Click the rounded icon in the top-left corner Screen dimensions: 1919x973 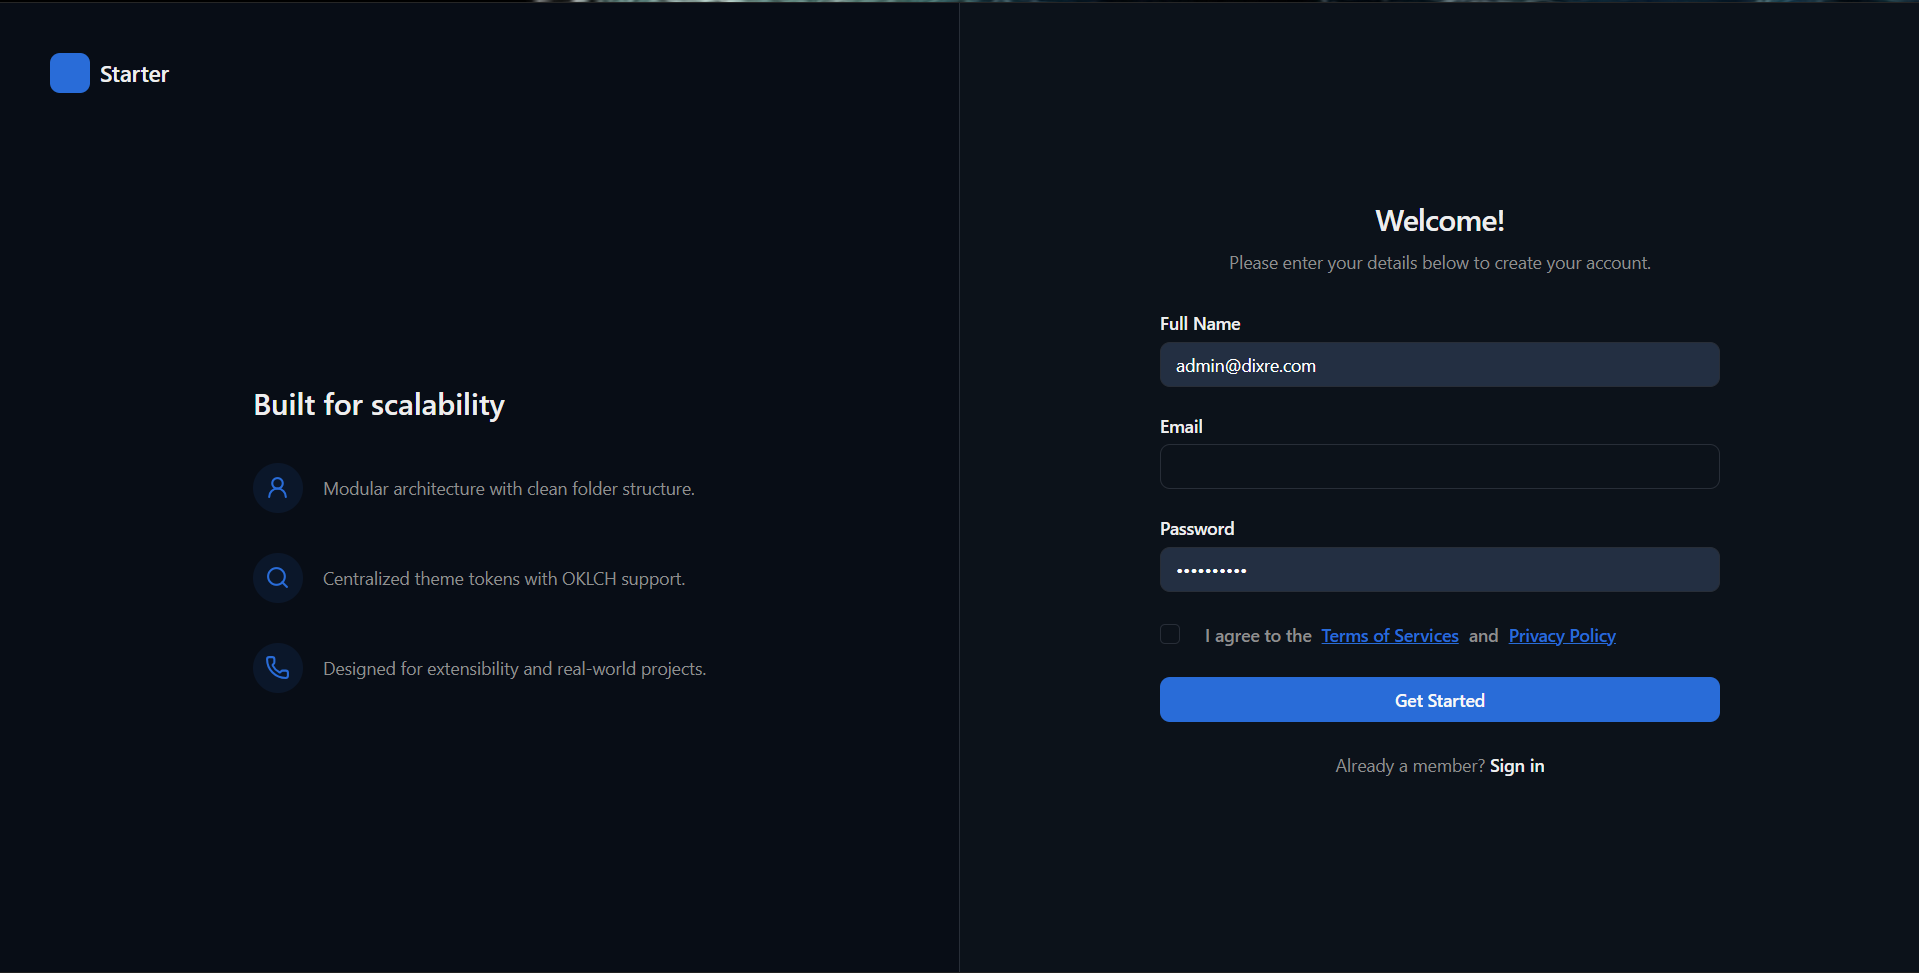click(69, 72)
